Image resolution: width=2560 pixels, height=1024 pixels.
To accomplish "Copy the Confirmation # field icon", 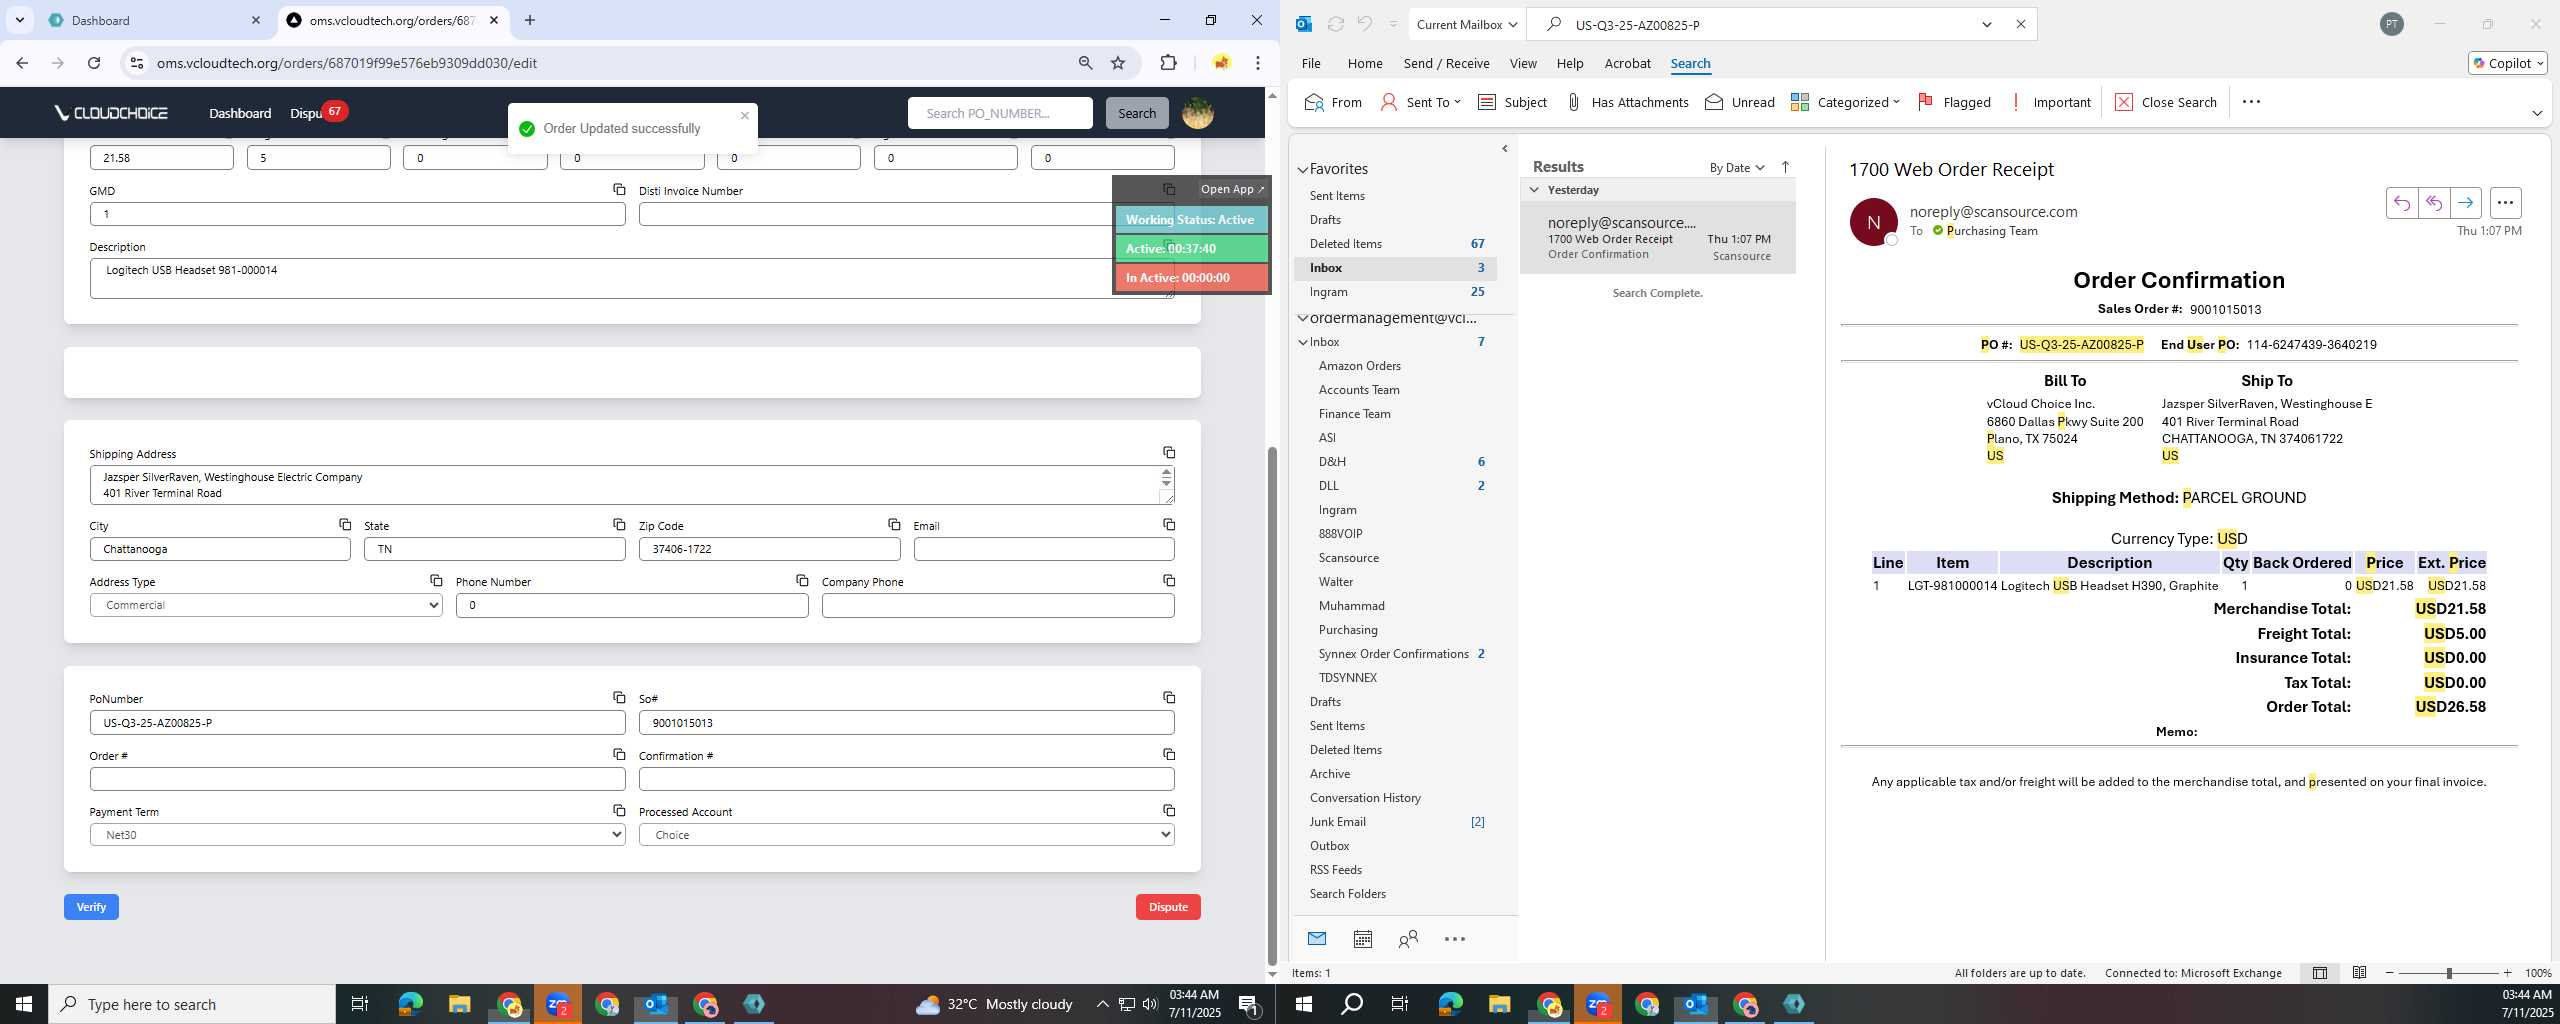I will click(x=1168, y=755).
